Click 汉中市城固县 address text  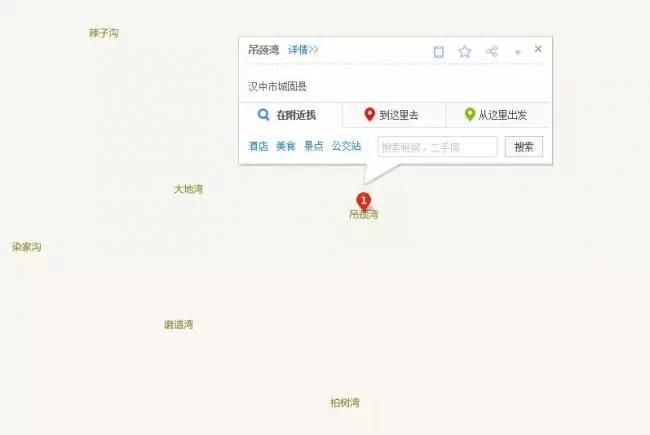[x=277, y=86]
